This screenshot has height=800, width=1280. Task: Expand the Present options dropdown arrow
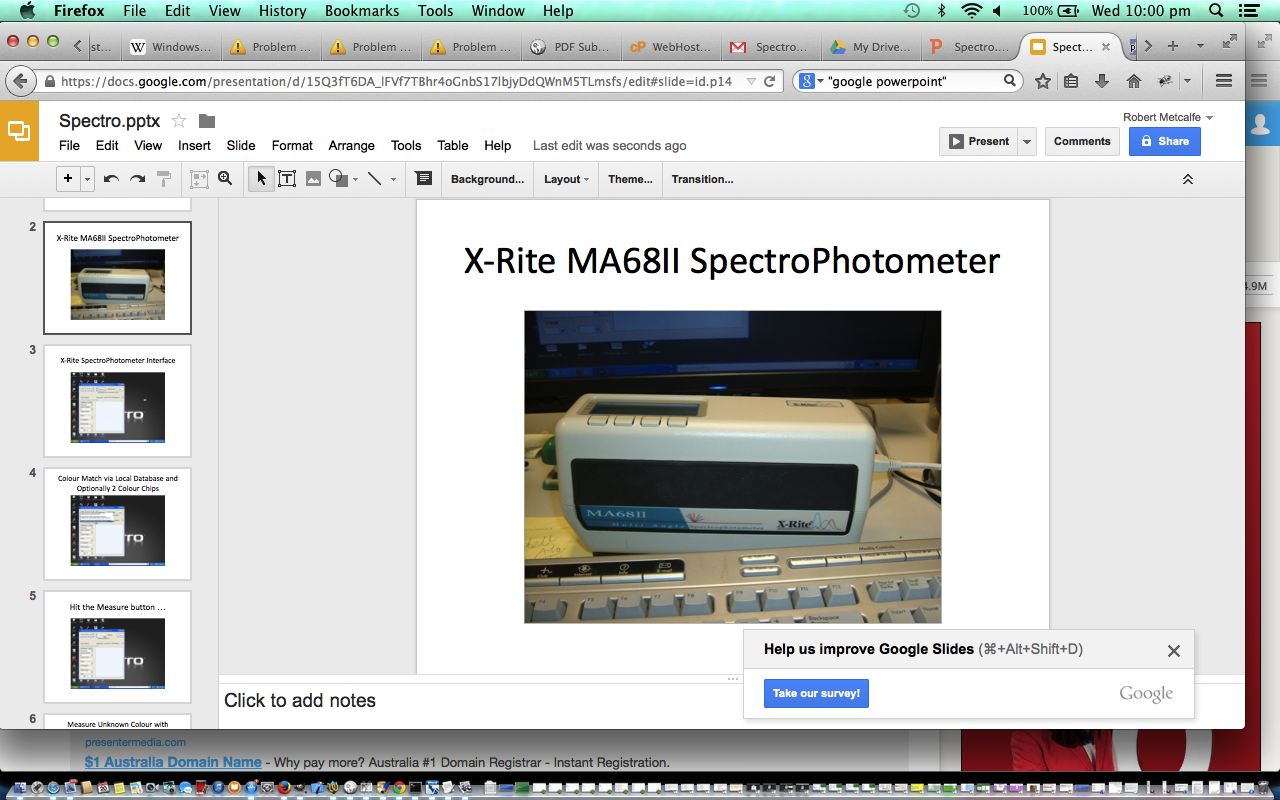[1026, 142]
